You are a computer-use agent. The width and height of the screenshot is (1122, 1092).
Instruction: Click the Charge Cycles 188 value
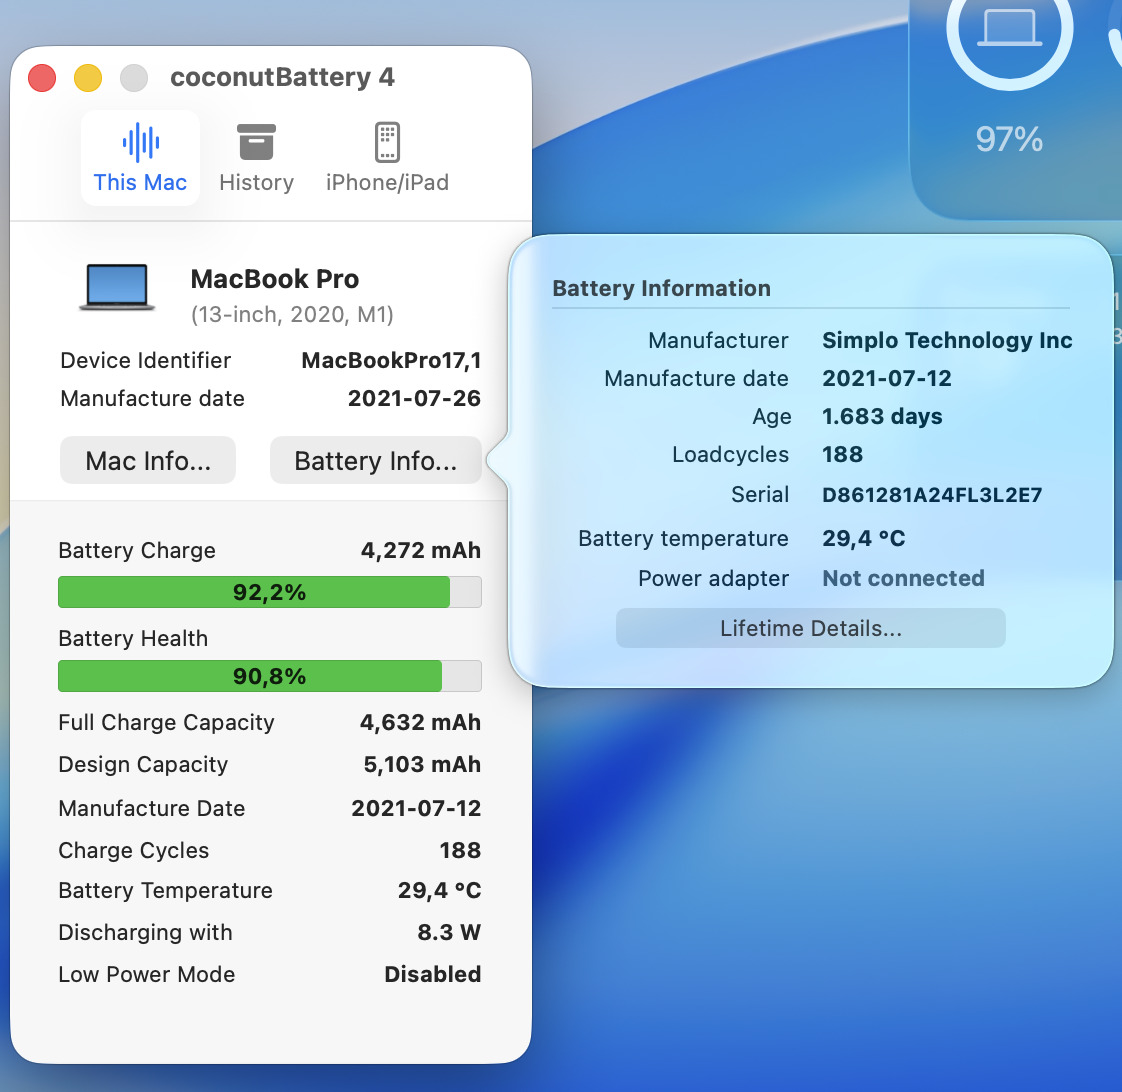(460, 850)
